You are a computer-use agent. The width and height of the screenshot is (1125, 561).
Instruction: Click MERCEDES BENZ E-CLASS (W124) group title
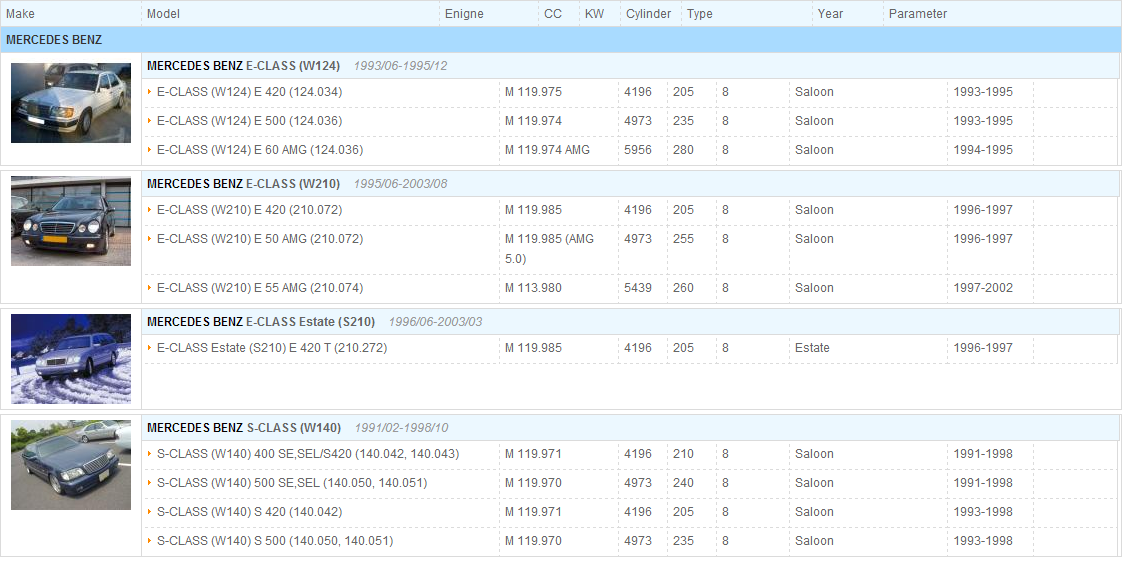click(x=243, y=66)
